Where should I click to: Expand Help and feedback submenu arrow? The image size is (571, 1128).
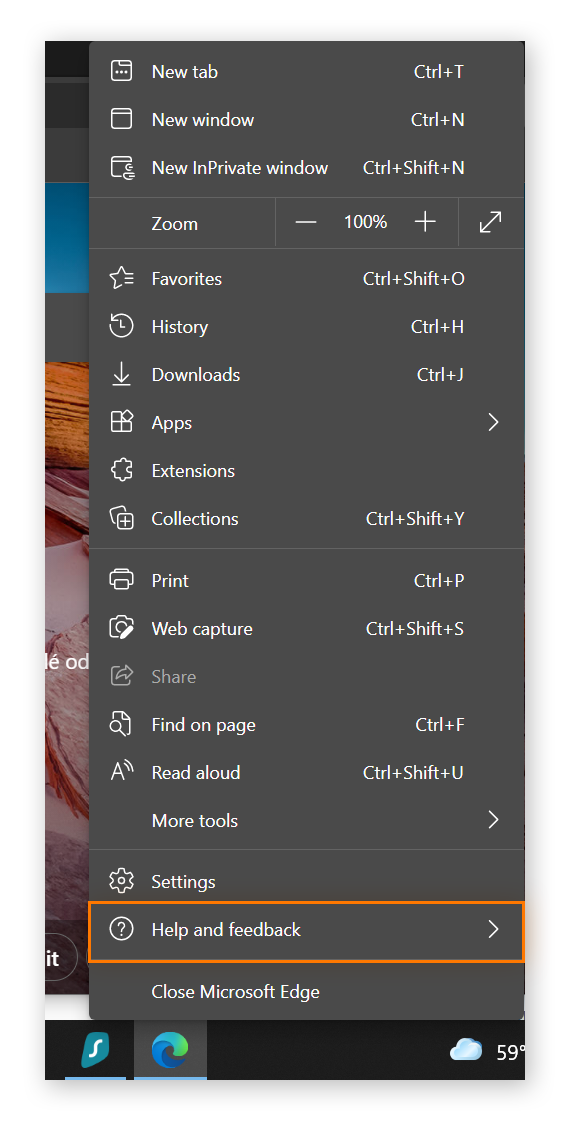tap(493, 929)
